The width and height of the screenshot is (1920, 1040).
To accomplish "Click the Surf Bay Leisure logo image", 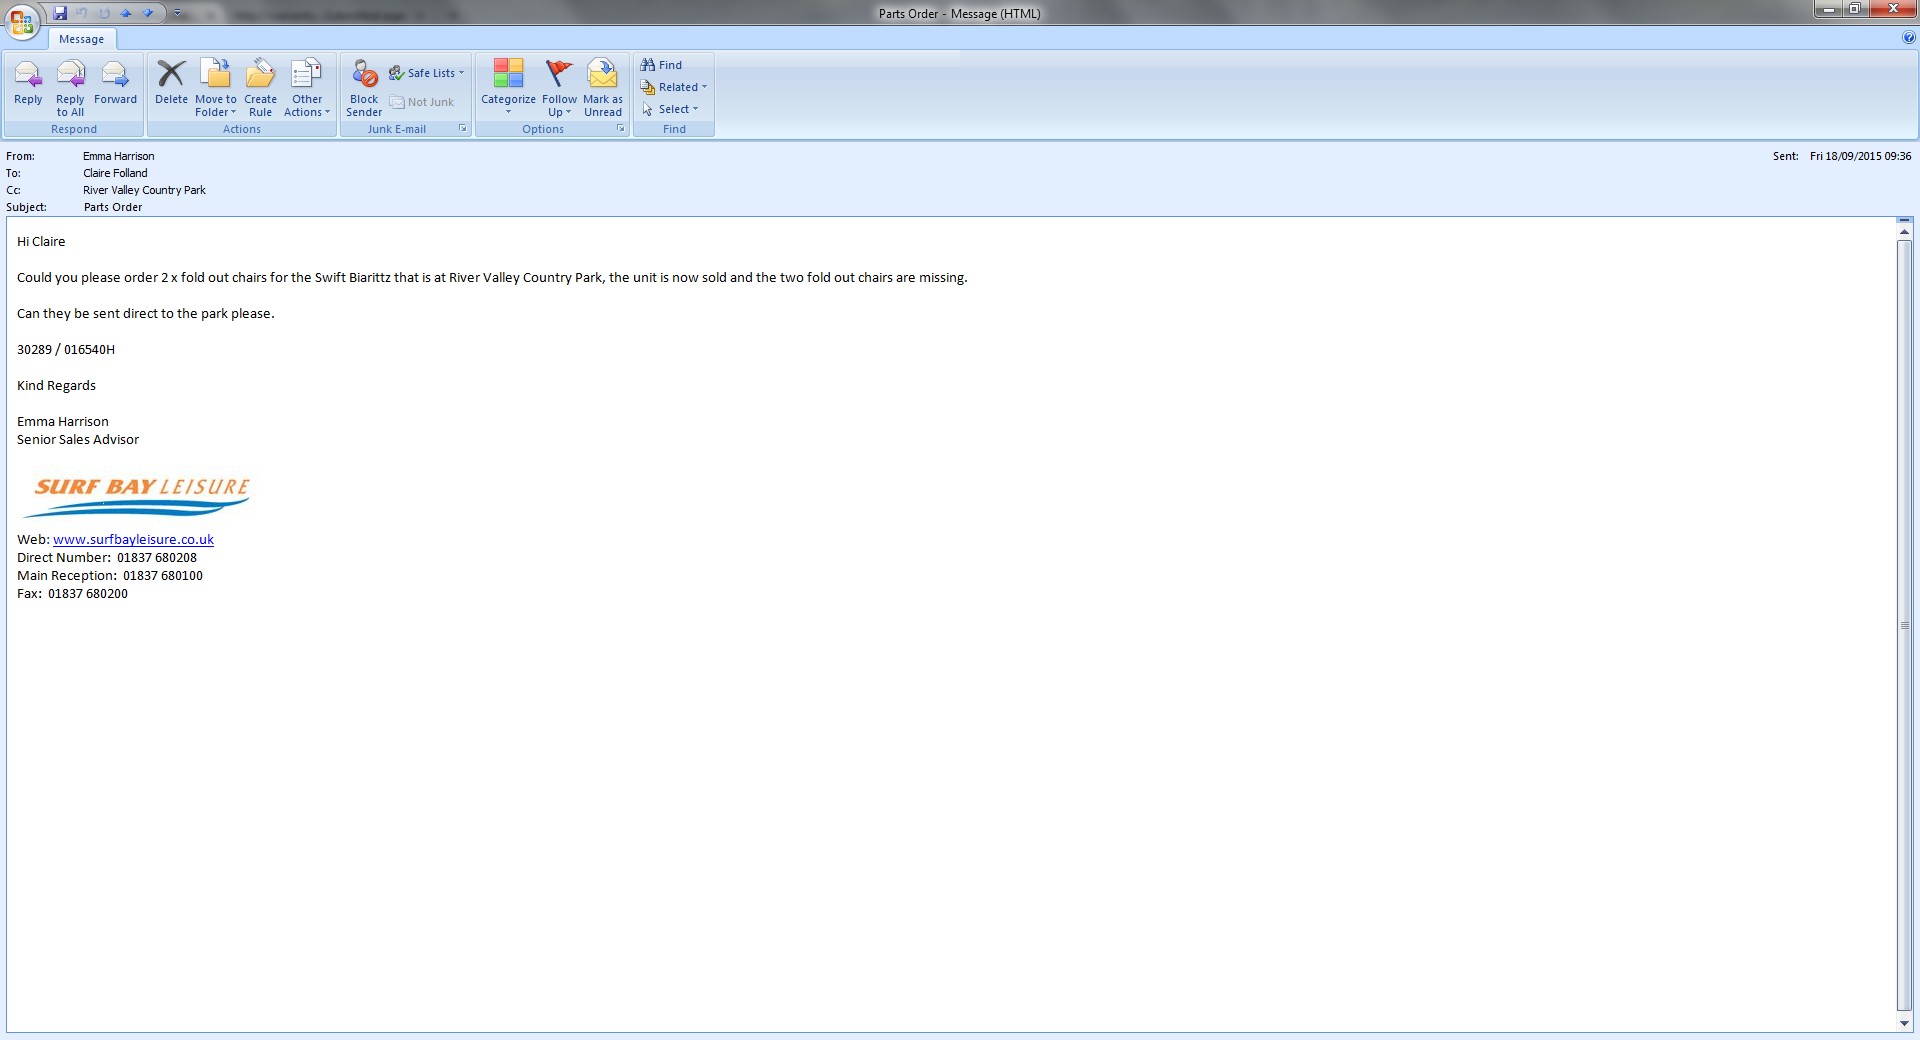I will point(136,496).
